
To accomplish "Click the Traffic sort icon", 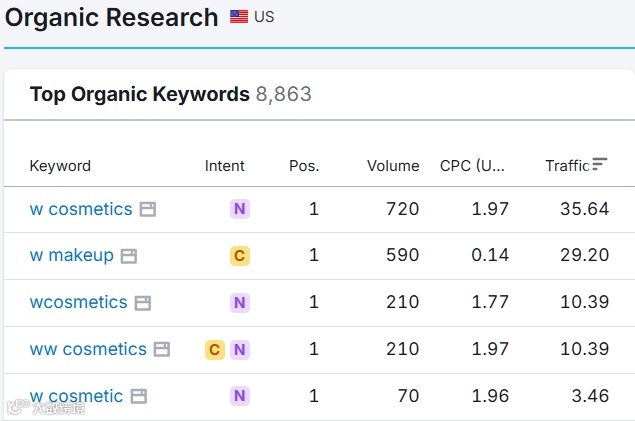I will [600, 164].
